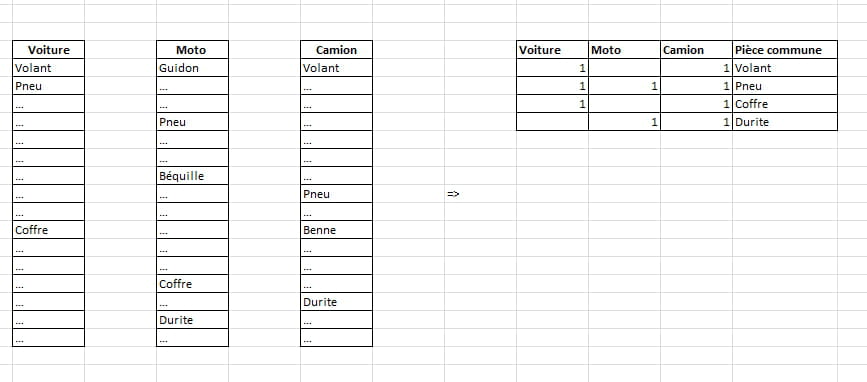Select the Coffre cell in Voiture list
This screenshot has height=382, width=867.
(x=49, y=229)
